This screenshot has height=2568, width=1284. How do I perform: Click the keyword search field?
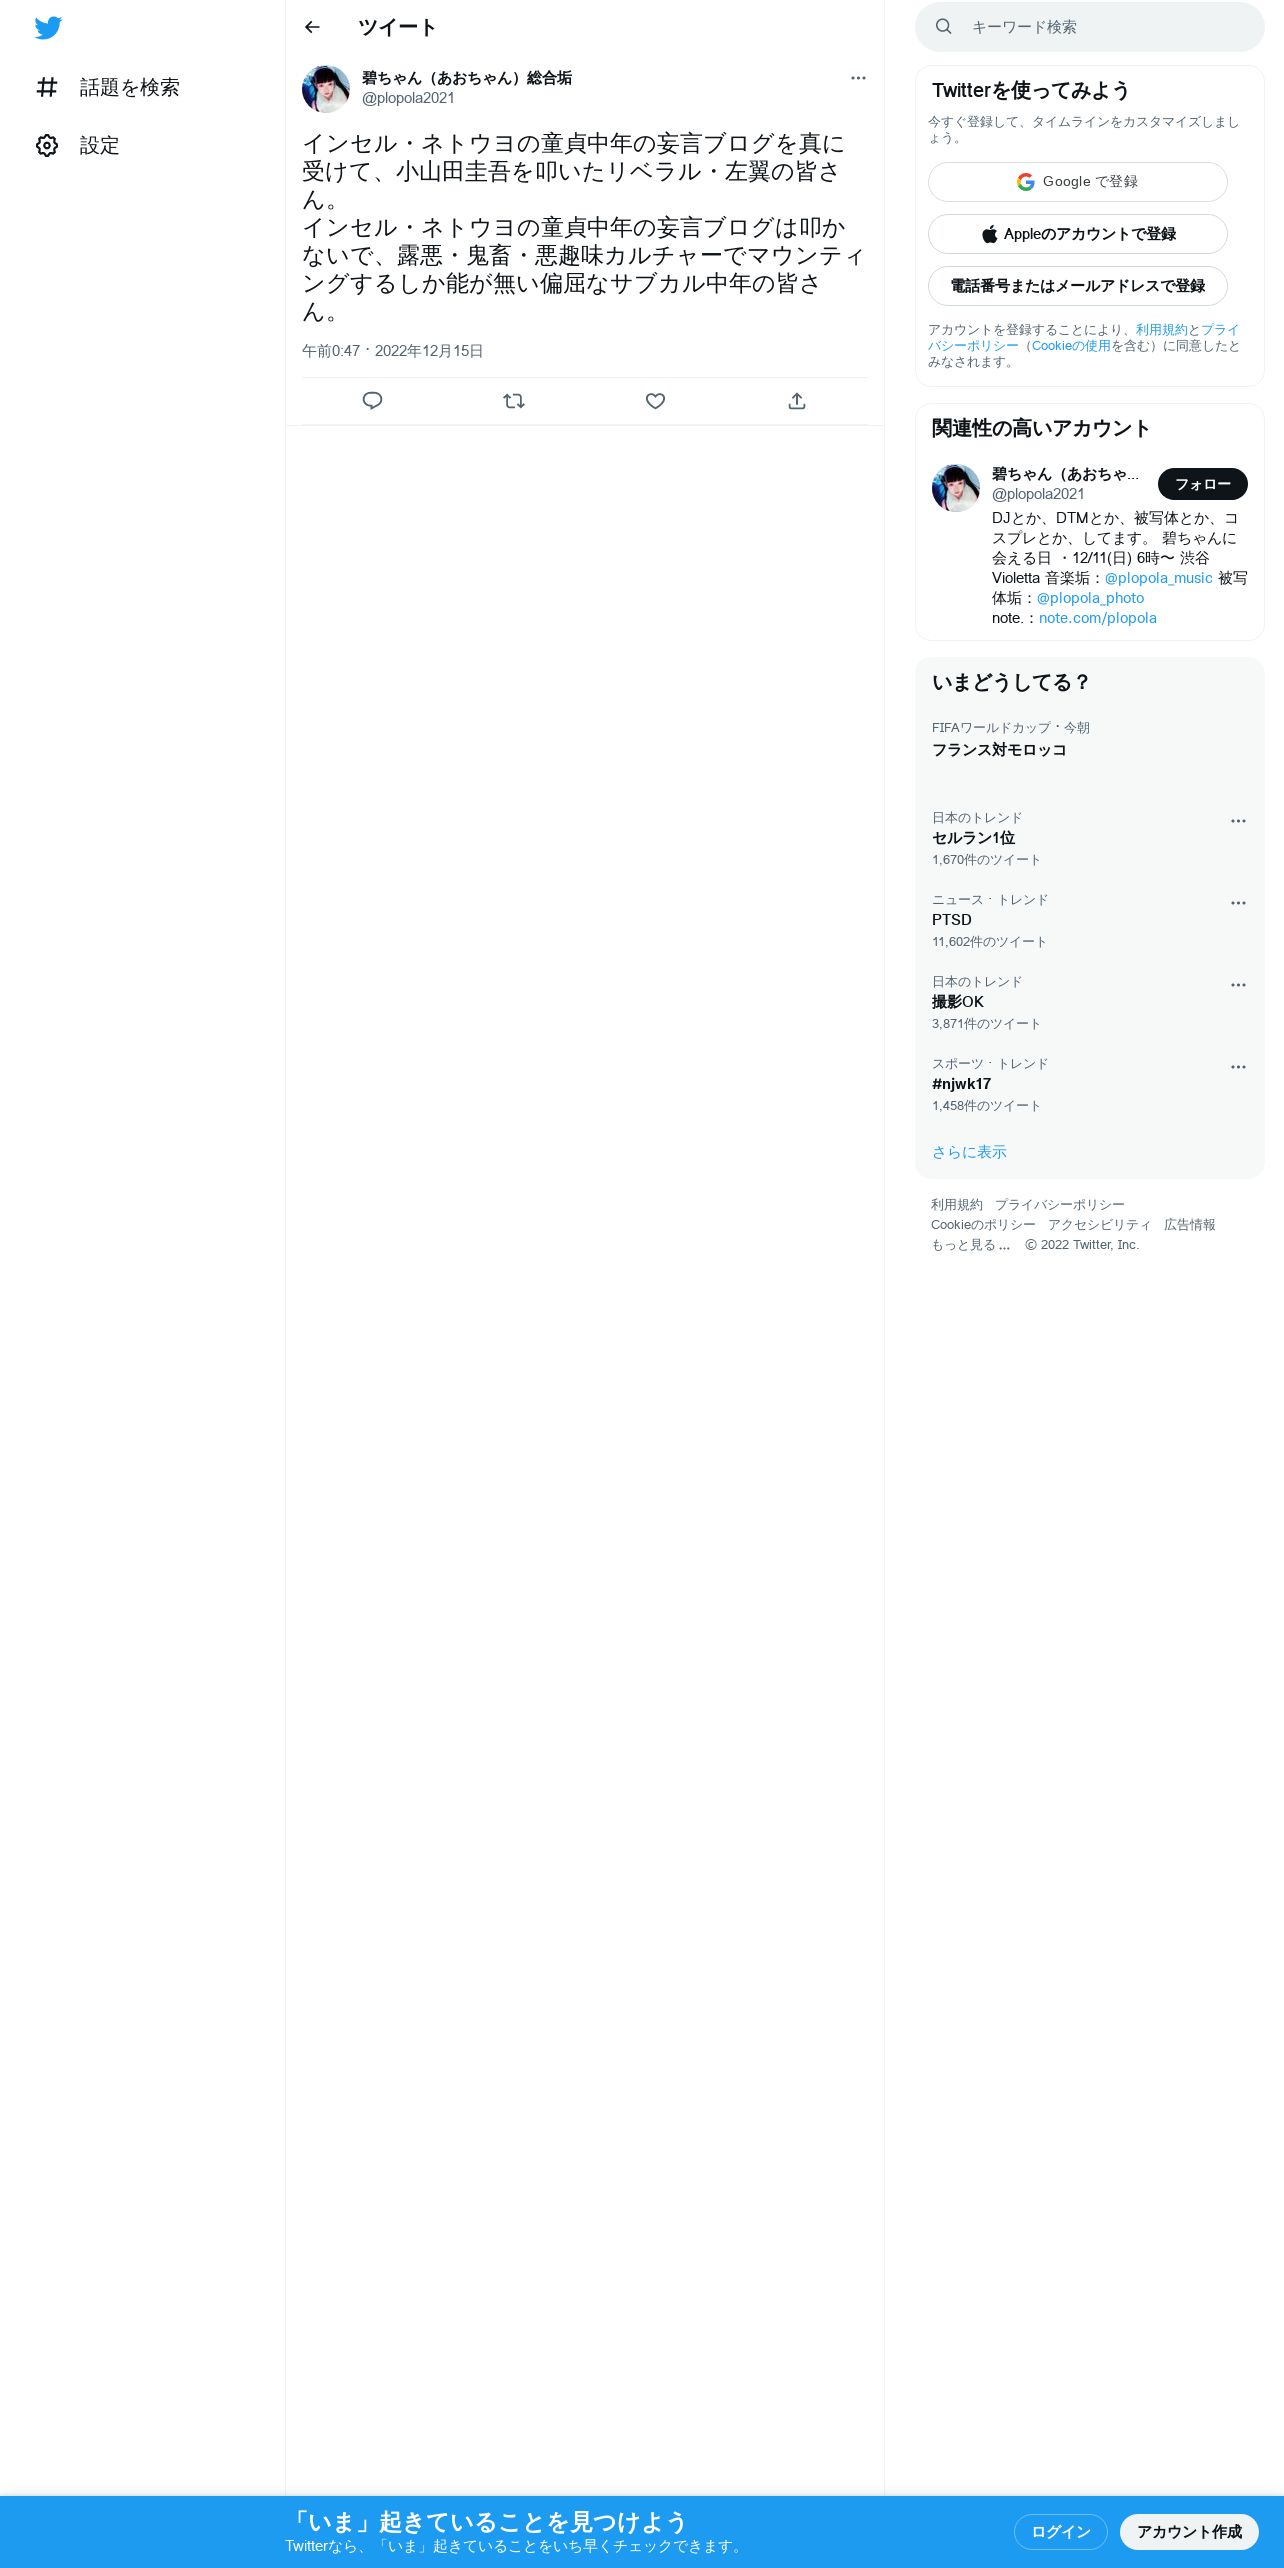point(1090,27)
